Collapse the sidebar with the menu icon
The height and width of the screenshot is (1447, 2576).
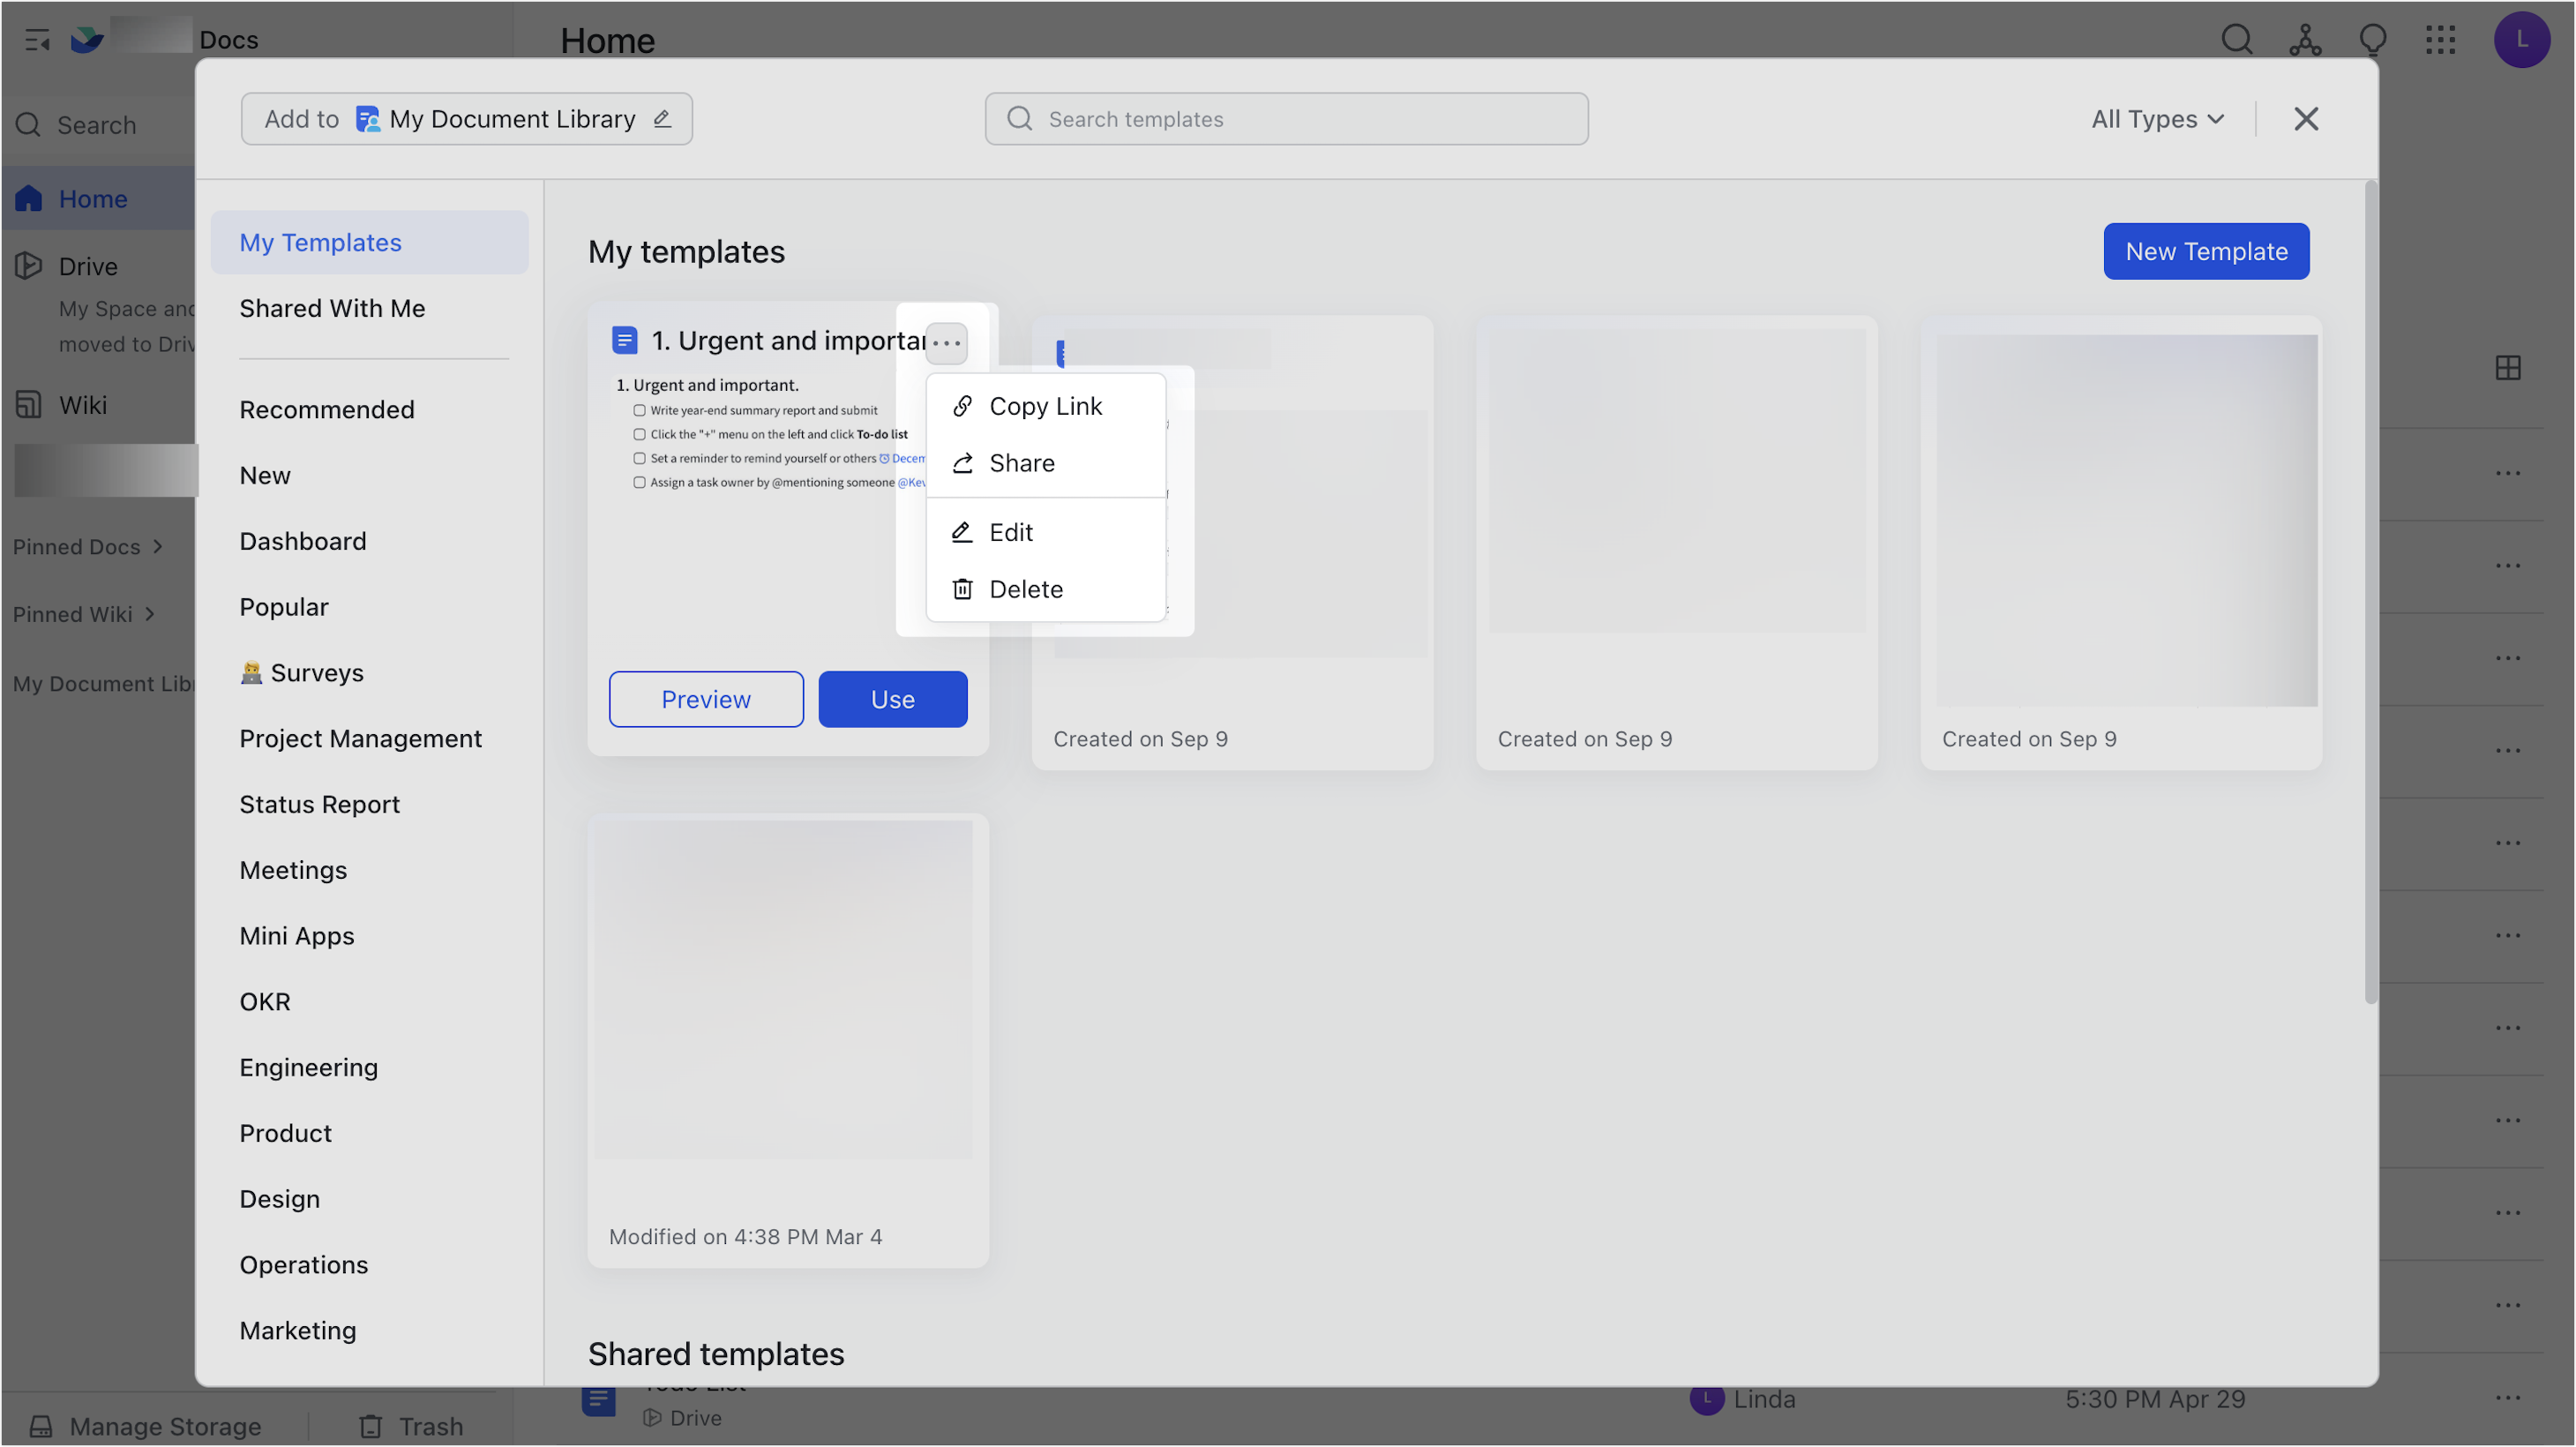click(37, 40)
